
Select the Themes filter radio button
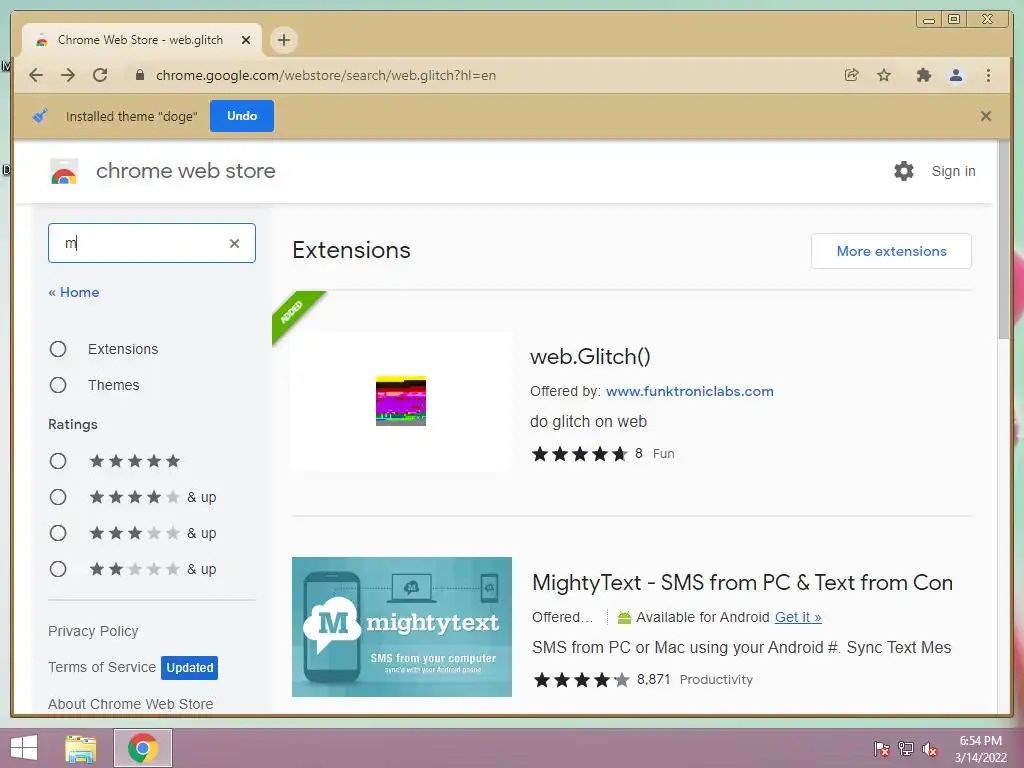[58, 385]
